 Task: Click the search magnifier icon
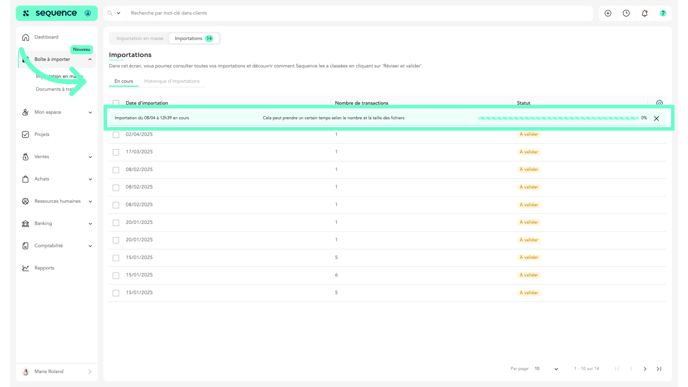click(x=110, y=13)
